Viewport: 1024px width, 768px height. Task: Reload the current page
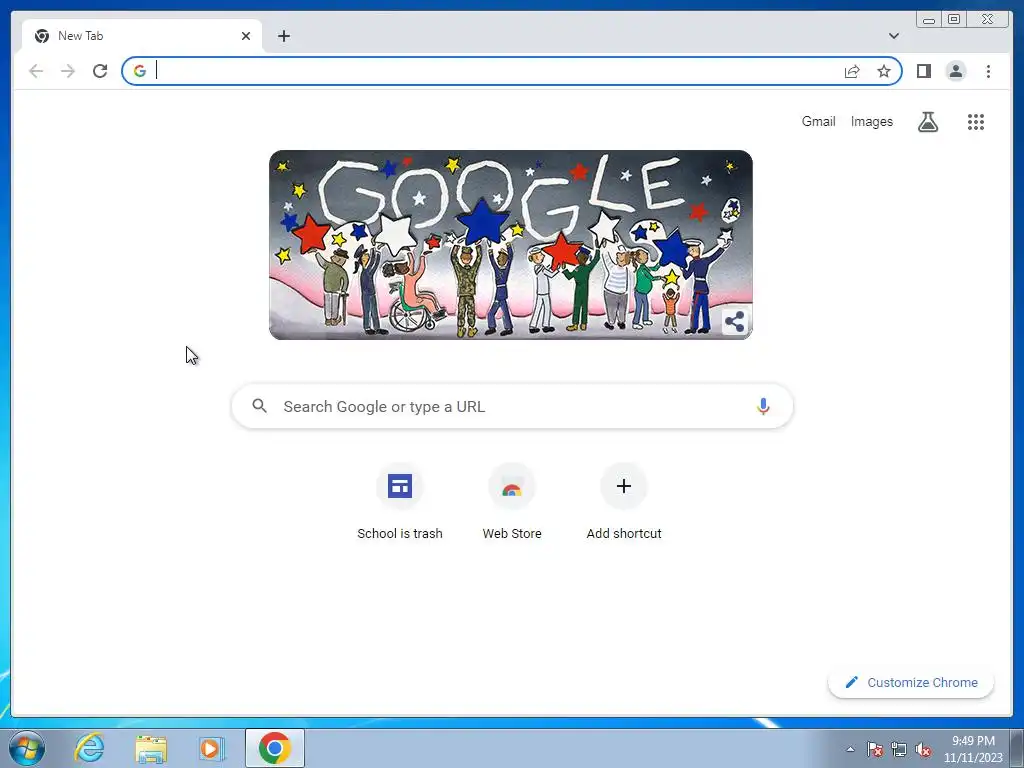[100, 71]
